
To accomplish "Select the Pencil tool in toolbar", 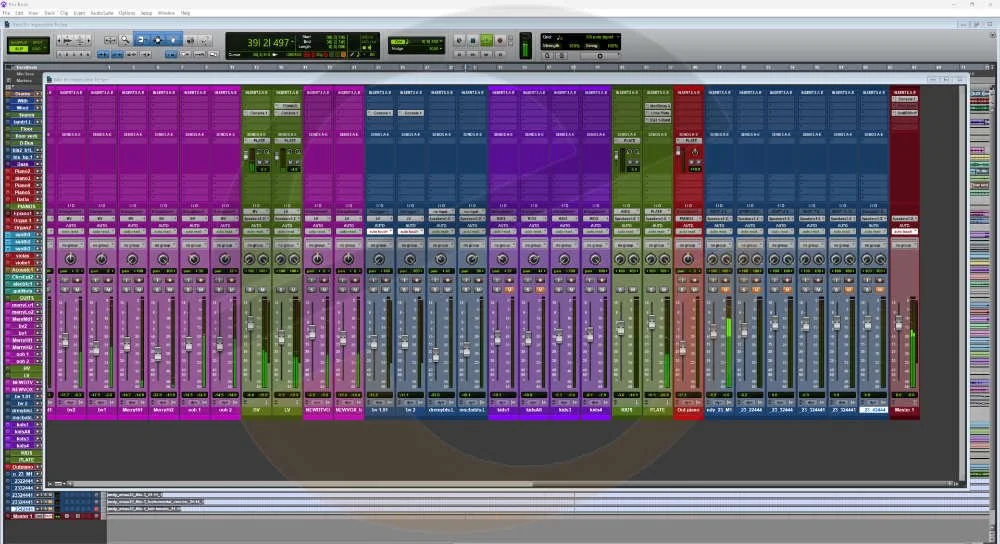I will pos(204,40).
